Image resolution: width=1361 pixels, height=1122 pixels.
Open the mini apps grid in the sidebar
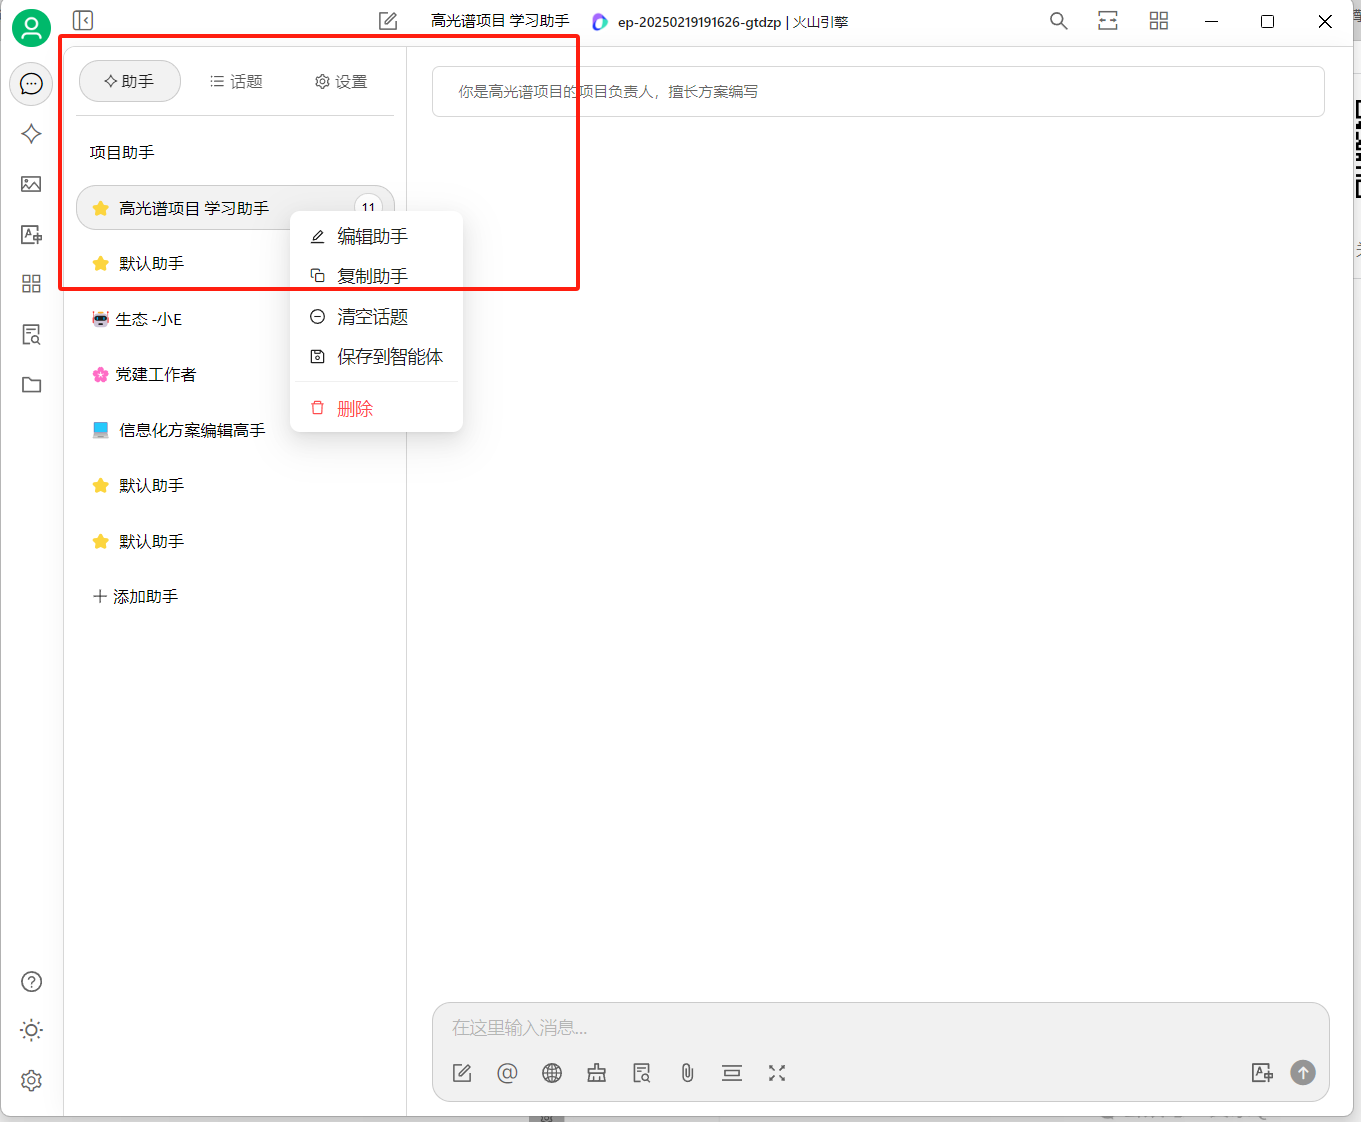(x=31, y=283)
